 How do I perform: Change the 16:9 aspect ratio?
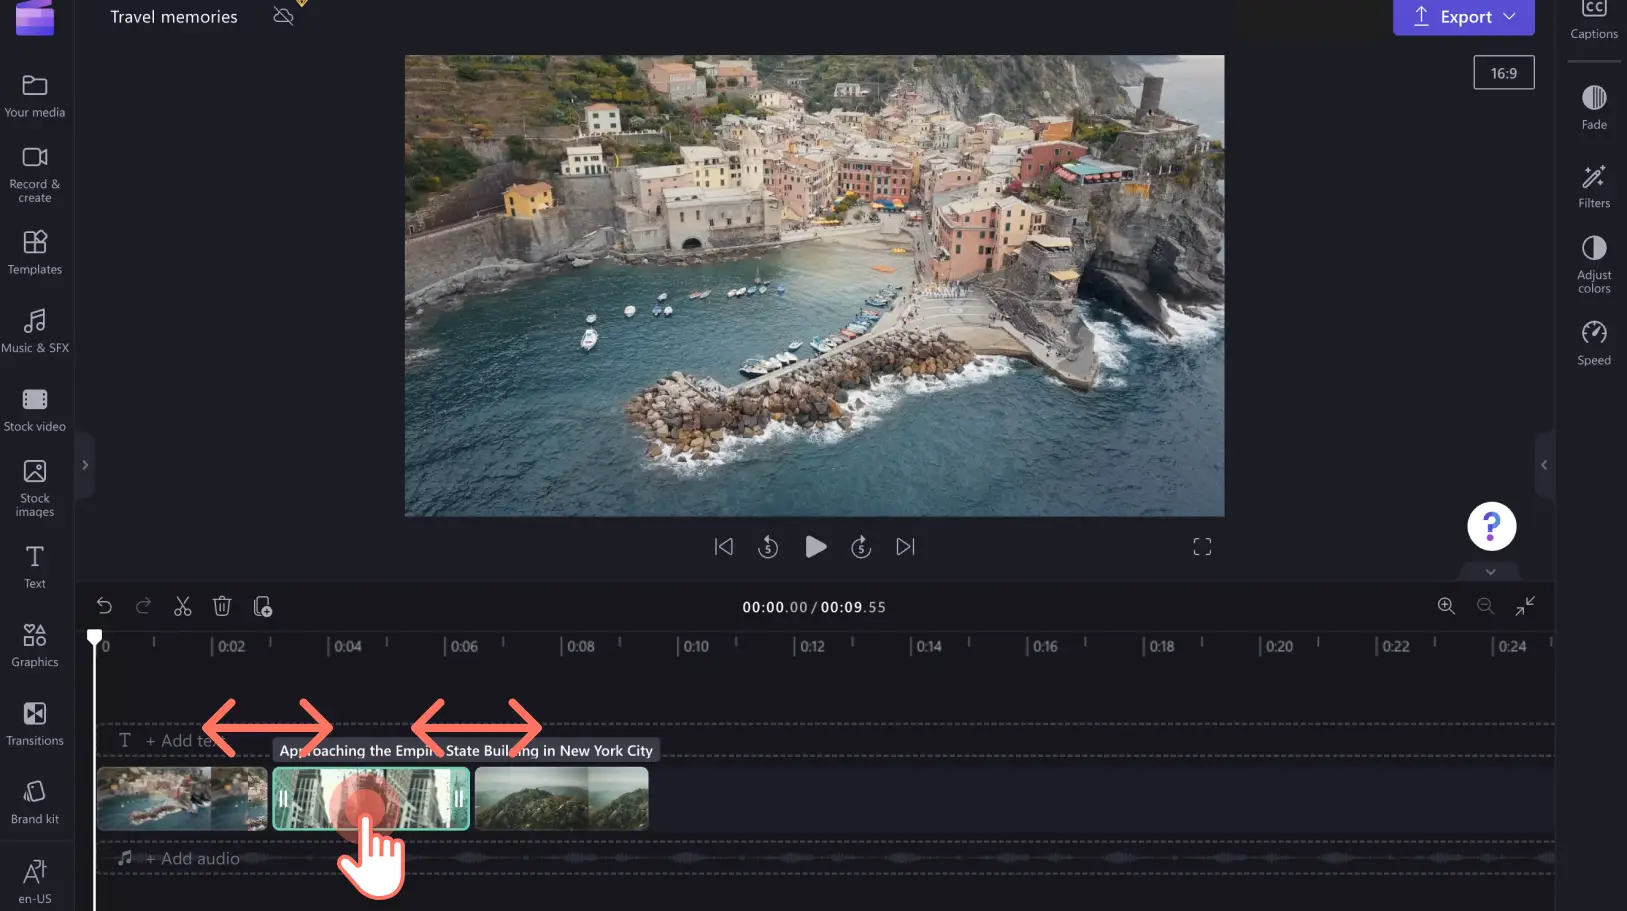1503,73
